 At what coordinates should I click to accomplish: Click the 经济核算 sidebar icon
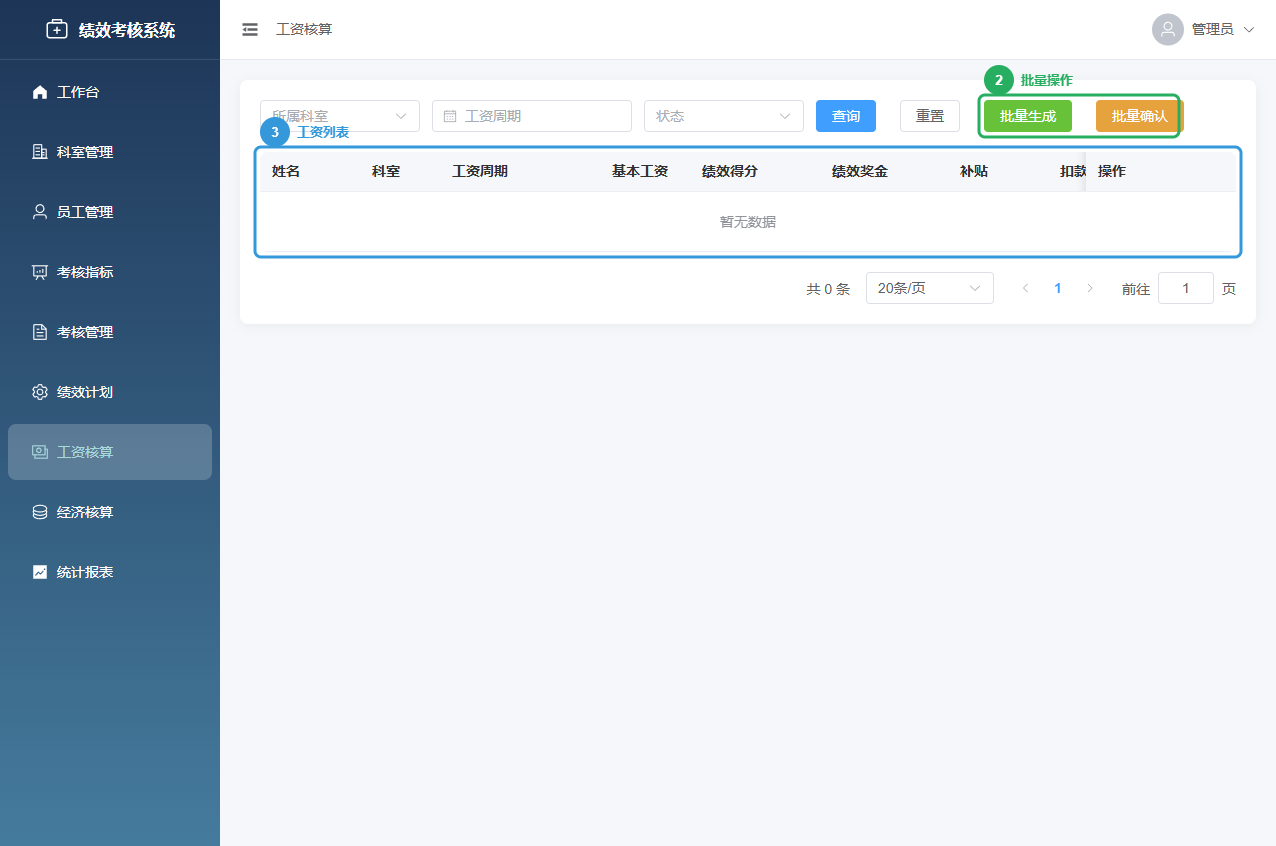click(40, 511)
